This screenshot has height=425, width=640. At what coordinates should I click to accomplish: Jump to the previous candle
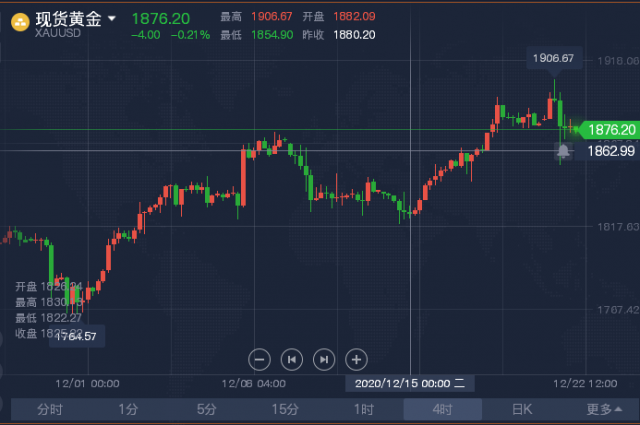click(292, 360)
